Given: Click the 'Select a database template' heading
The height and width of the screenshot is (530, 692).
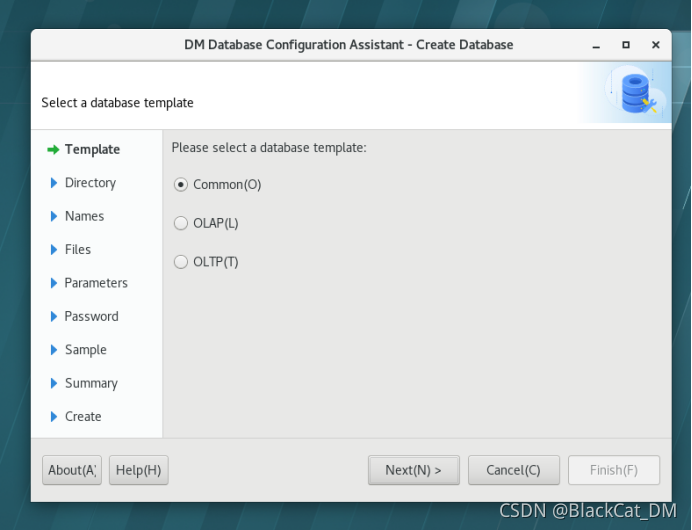Looking at the screenshot, I should [117, 103].
